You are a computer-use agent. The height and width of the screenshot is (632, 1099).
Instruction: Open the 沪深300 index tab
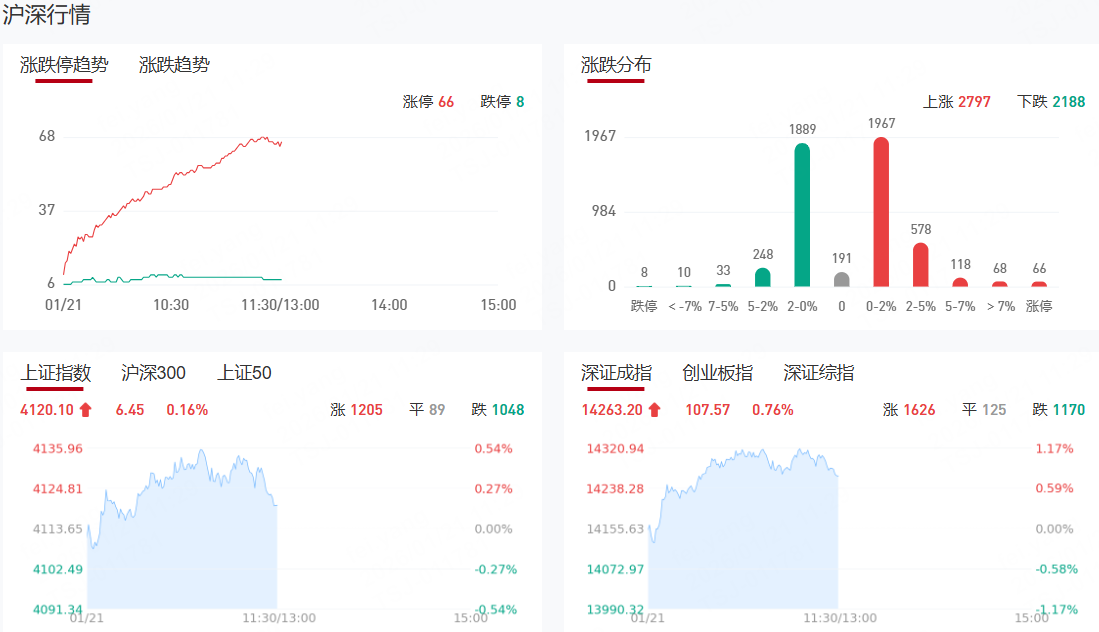click(153, 373)
